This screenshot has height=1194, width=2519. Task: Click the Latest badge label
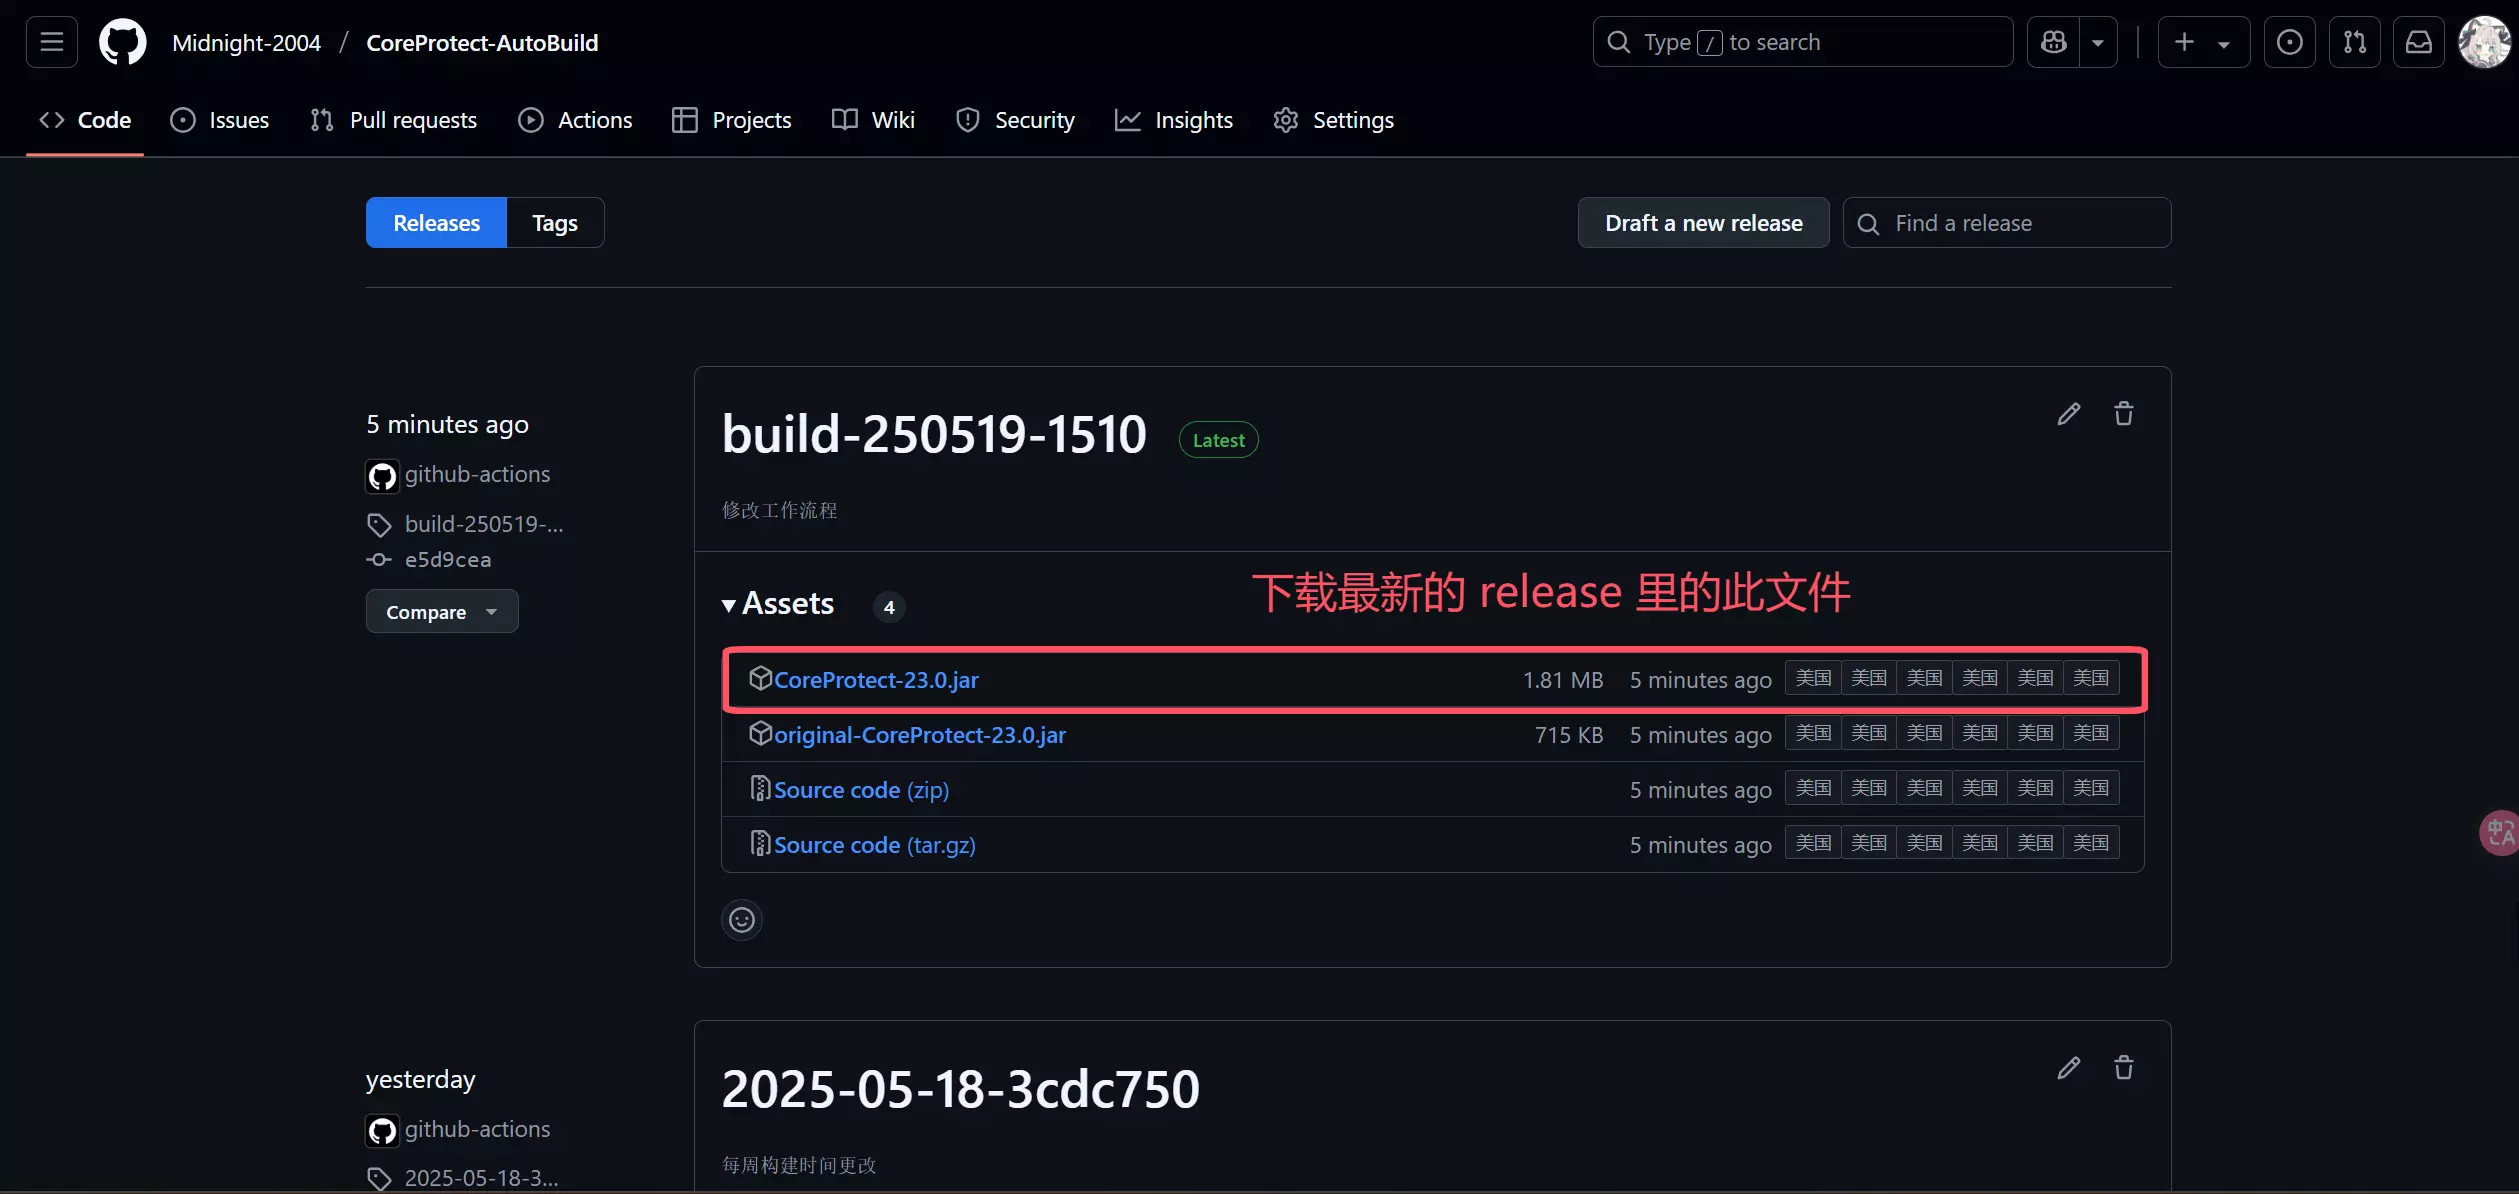coord(1218,440)
